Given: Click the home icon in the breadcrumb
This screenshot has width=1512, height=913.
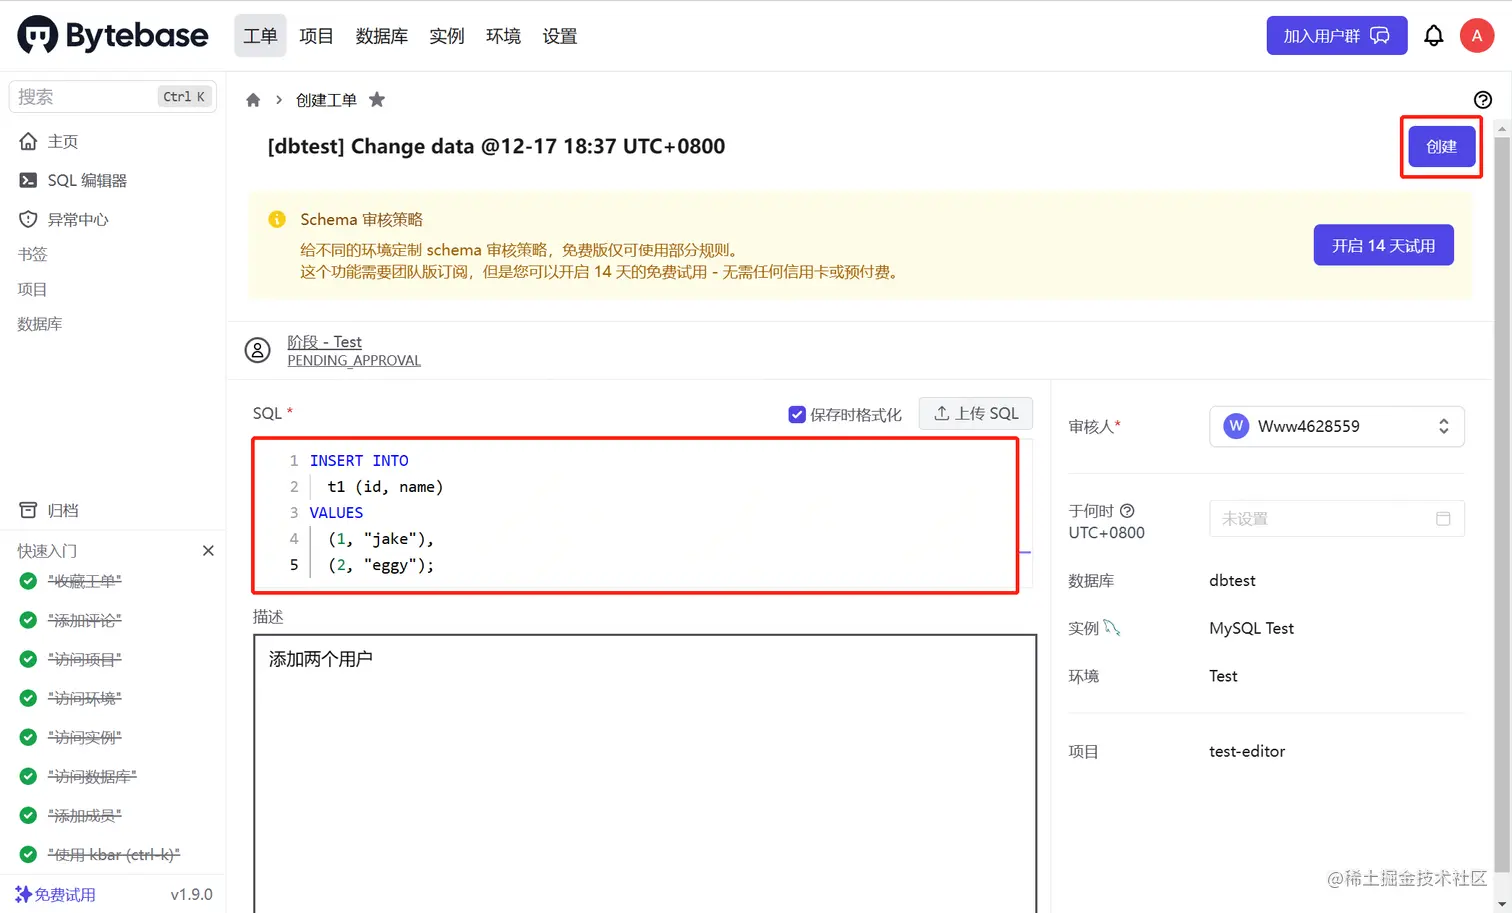Looking at the screenshot, I should (x=253, y=99).
